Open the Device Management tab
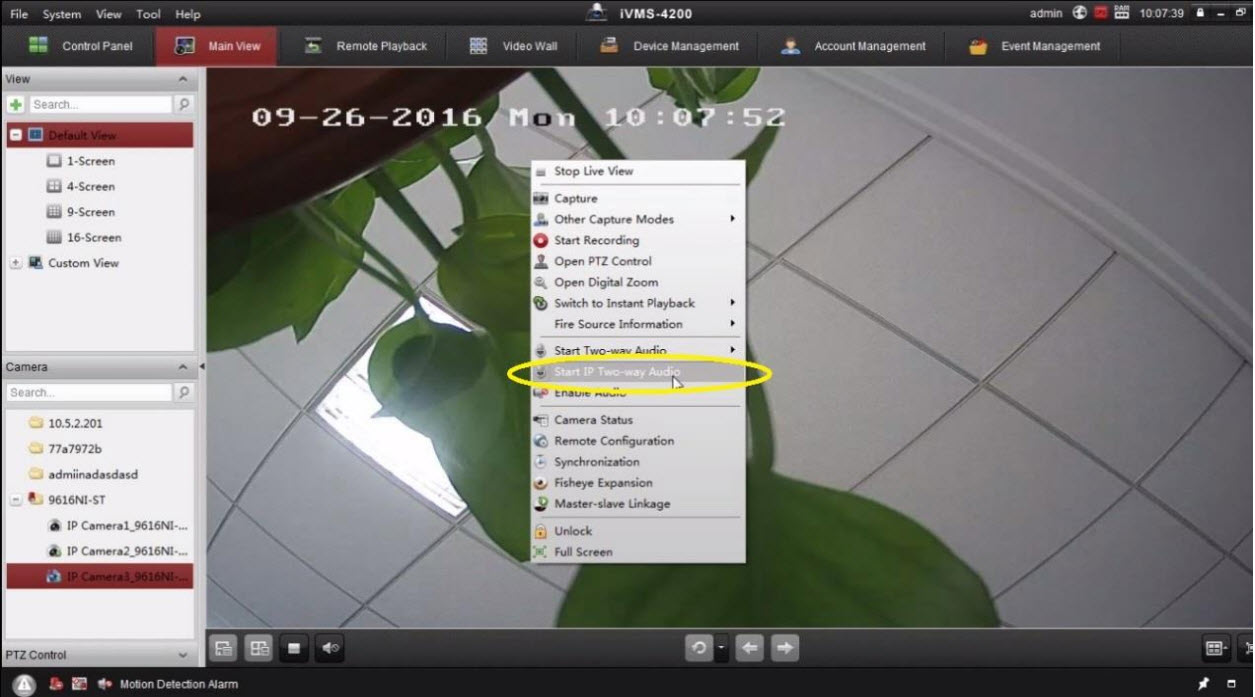This screenshot has height=697, width=1255. (x=685, y=46)
